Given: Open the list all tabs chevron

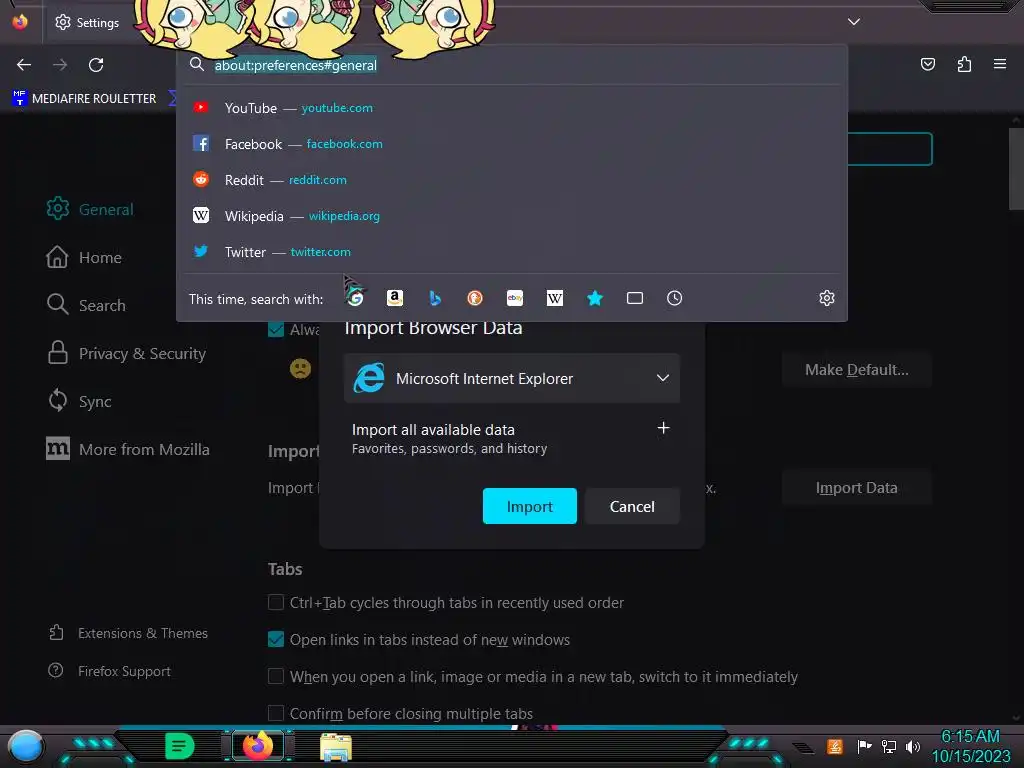Looking at the screenshot, I should pos(854,22).
